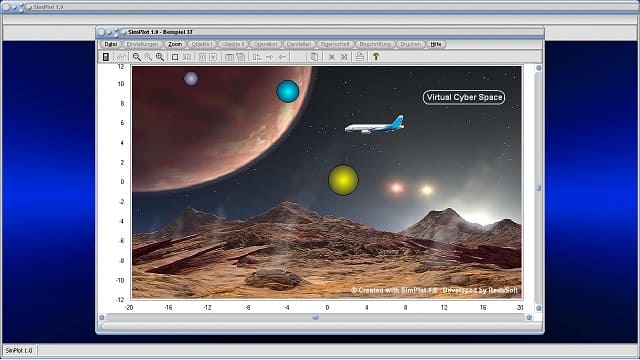Click the greyed boxed X toolbar icon
Screen dimensions: 640x360
(213, 57)
